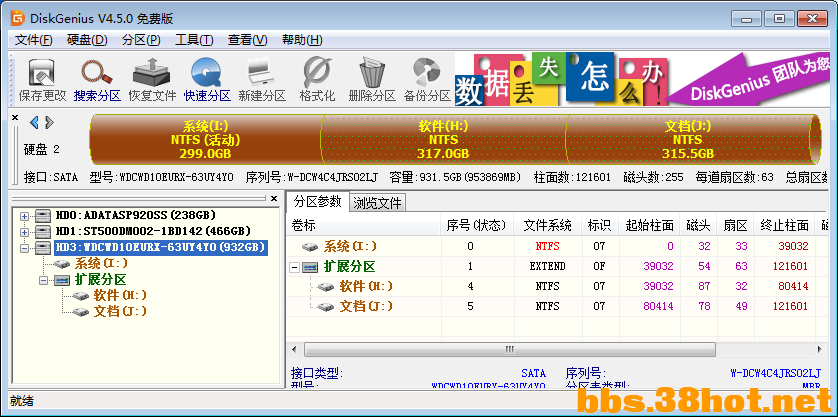
Task: Click the 终止柱面 column header
Action: click(x=785, y=226)
